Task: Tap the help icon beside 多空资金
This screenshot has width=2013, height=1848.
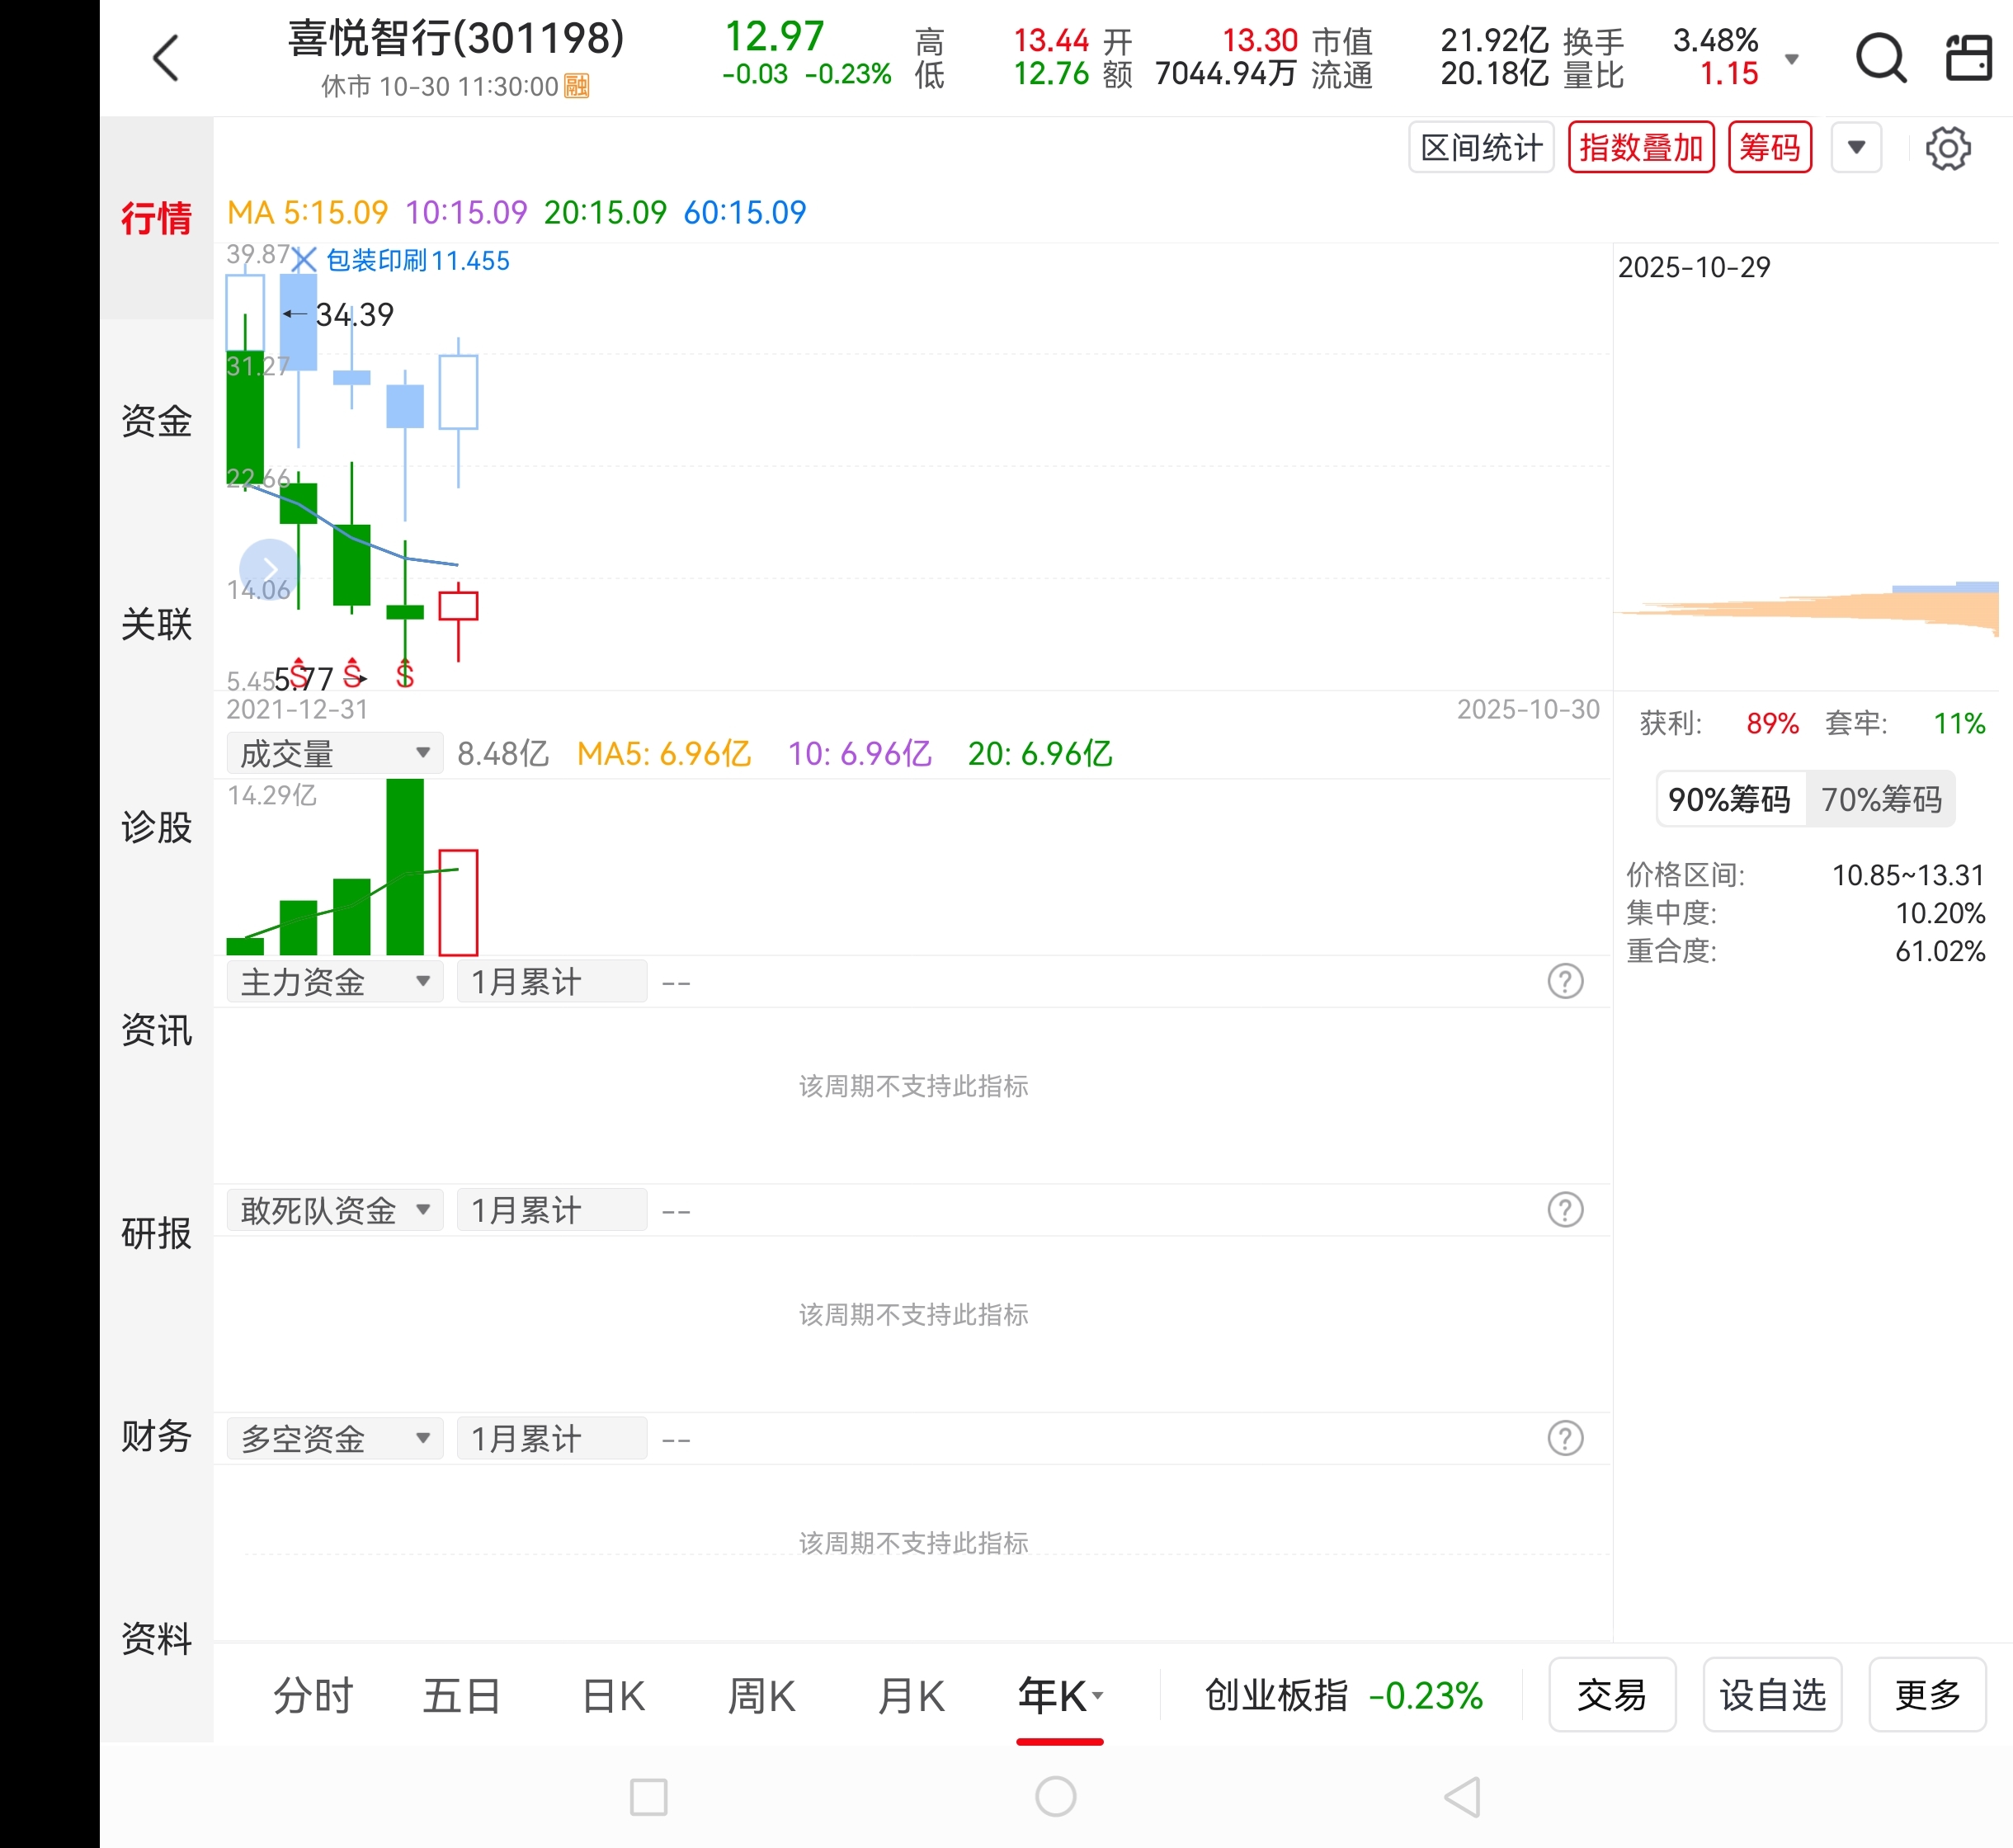Action: (1564, 1439)
